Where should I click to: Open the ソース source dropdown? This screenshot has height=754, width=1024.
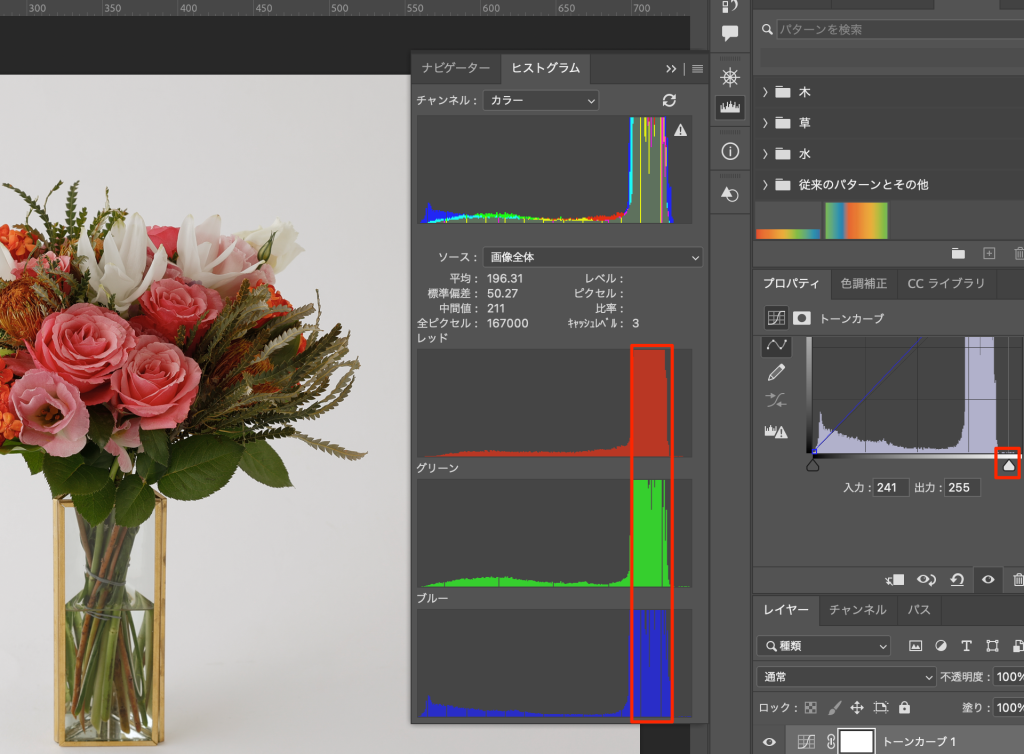592,257
